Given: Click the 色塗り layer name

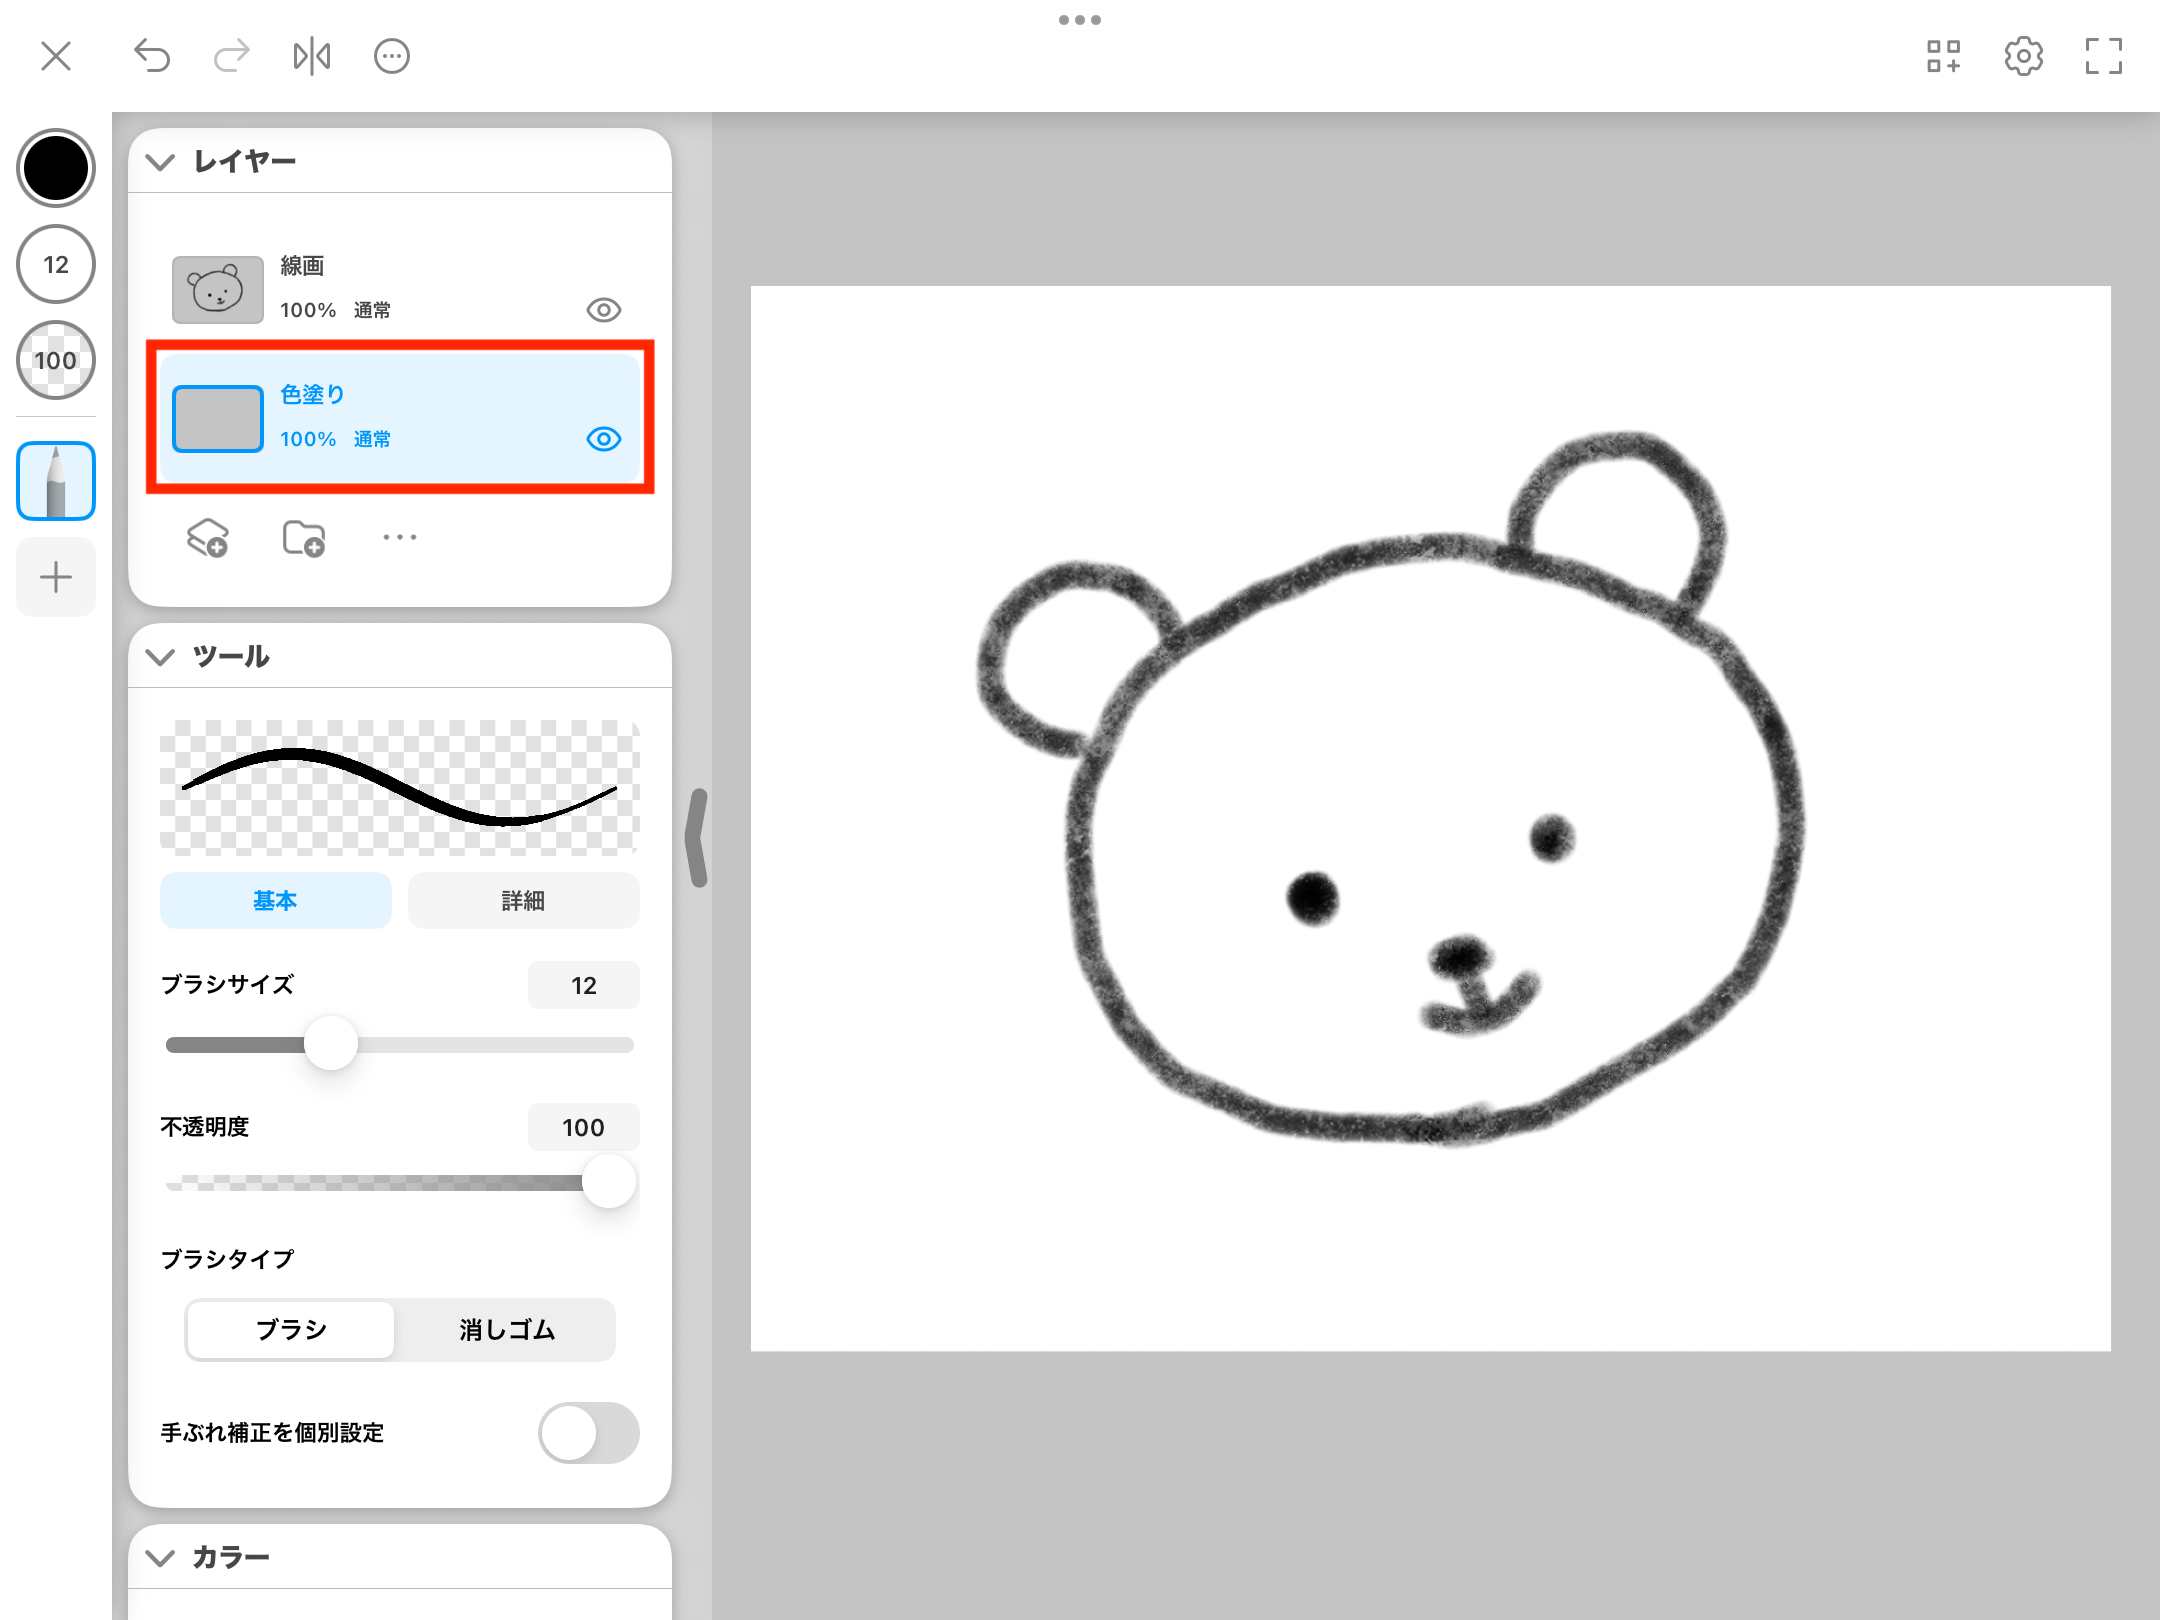Looking at the screenshot, I should coord(313,394).
